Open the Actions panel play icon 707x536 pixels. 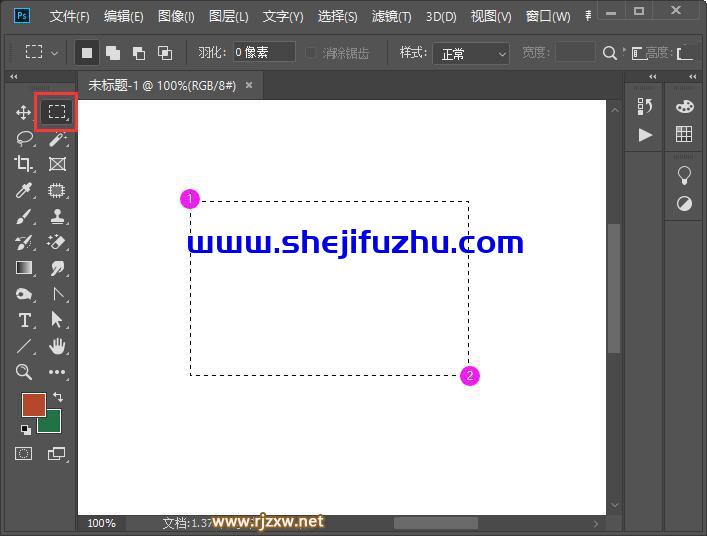tap(645, 135)
